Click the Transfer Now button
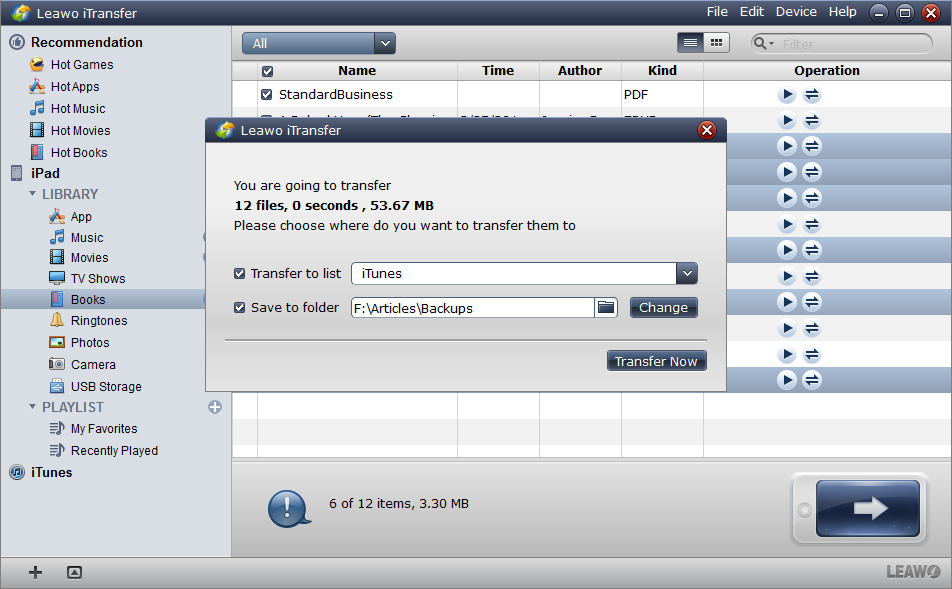This screenshot has height=589, width=952. coord(656,361)
